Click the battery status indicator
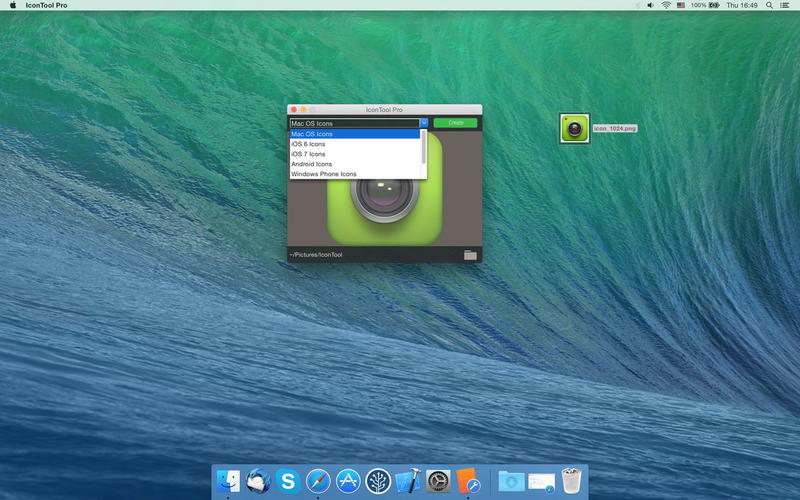The height and width of the screenshot is (500, 800). coord(705,5)
